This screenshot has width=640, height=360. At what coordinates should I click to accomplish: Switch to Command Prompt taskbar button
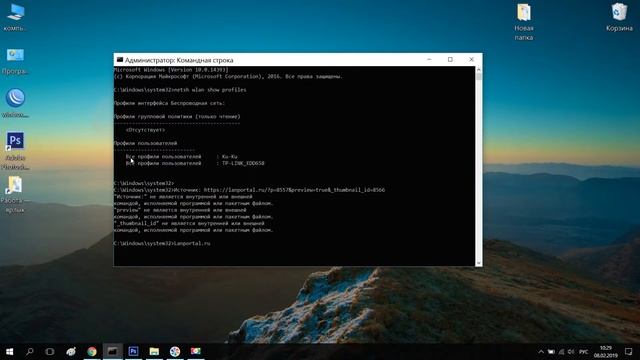112,351
